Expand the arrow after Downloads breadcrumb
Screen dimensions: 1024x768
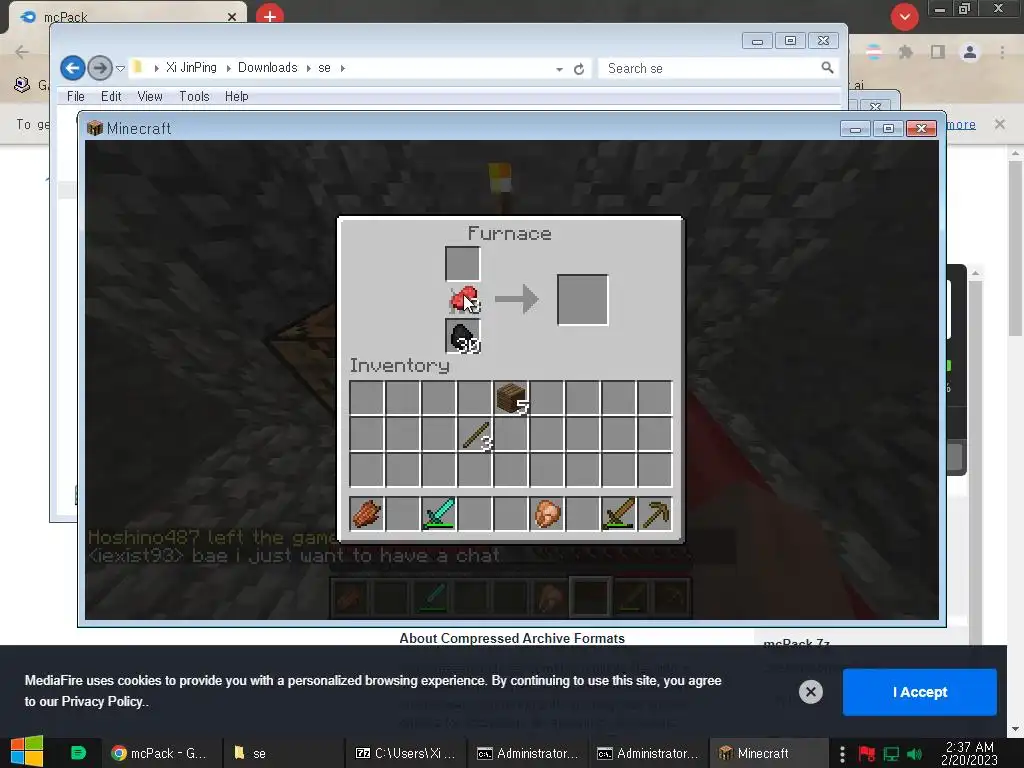coord(308,68)
